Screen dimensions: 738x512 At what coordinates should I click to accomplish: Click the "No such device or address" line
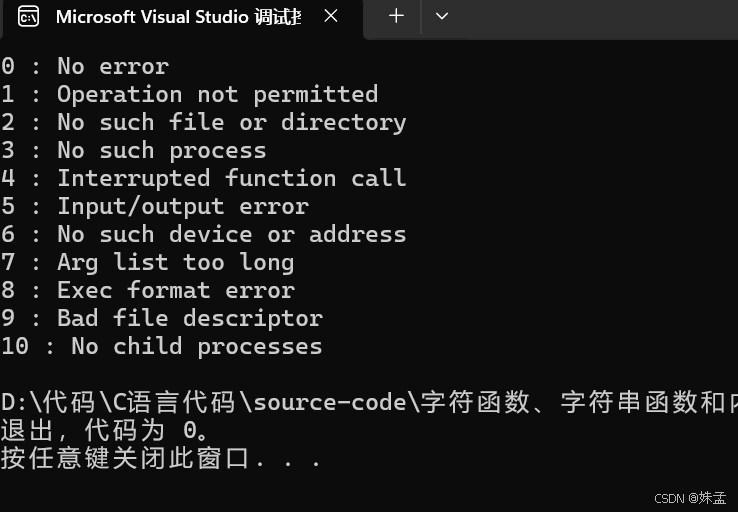pos(203,234)
